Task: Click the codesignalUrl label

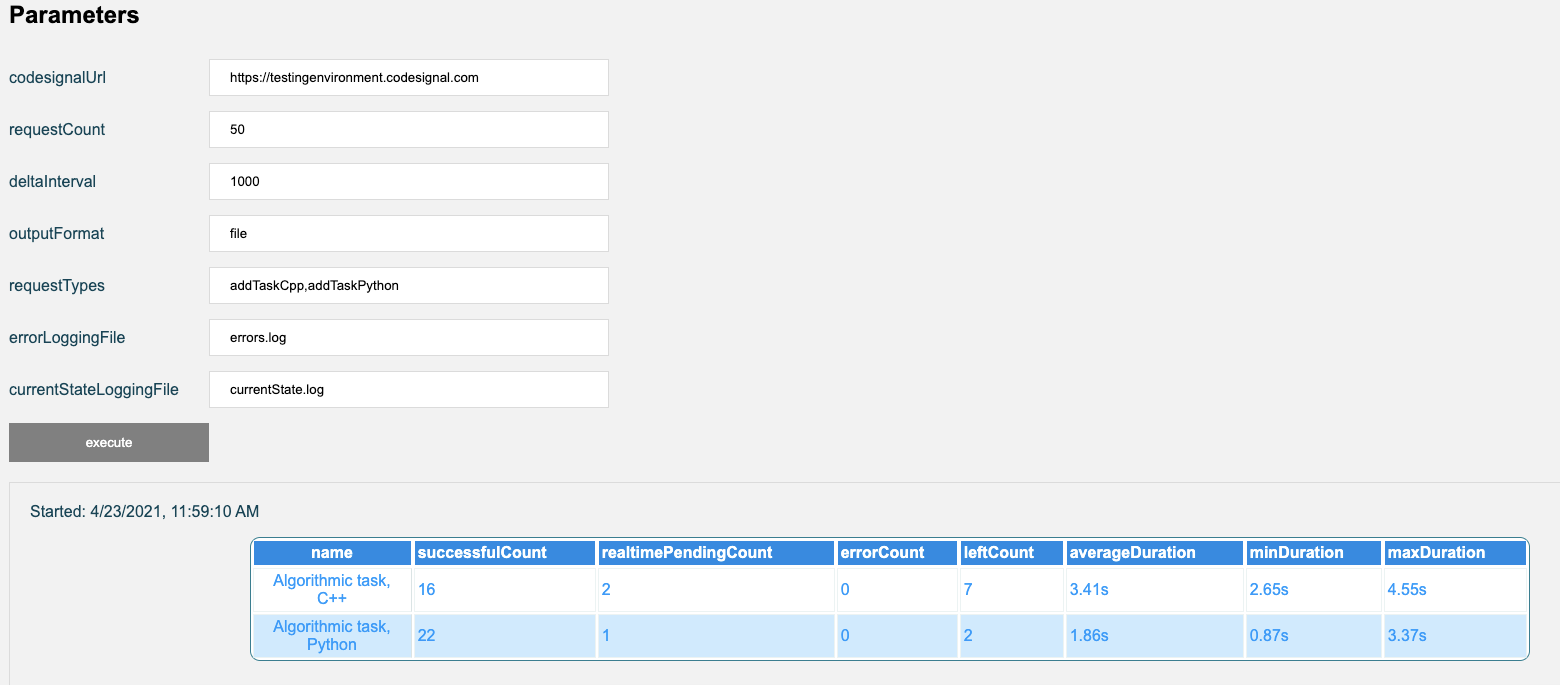Action: (58, 77)
